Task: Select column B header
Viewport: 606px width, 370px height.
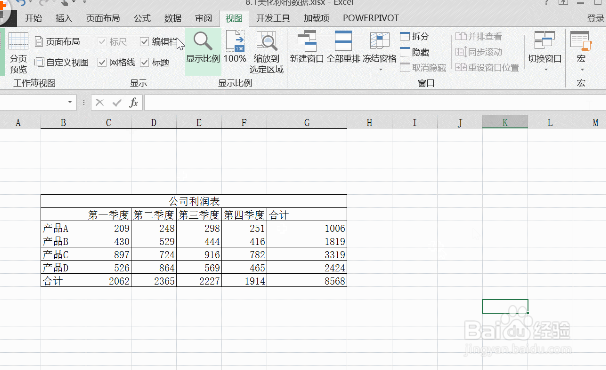Action: coord(63,123)
